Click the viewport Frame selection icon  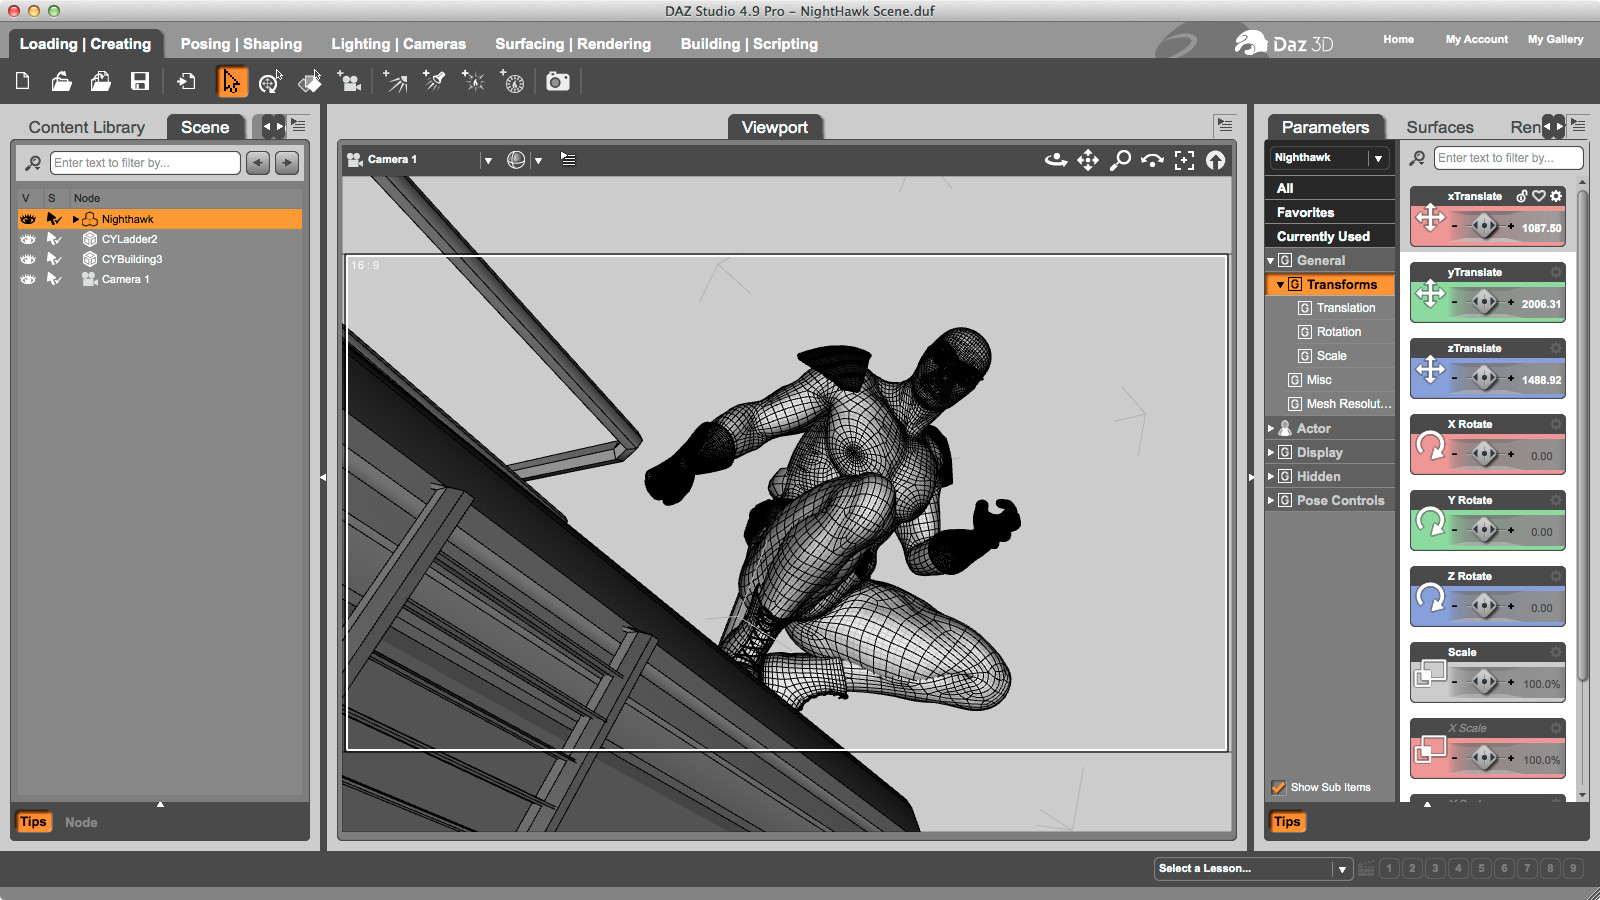pyautogui.click(x=1184, y=160)
